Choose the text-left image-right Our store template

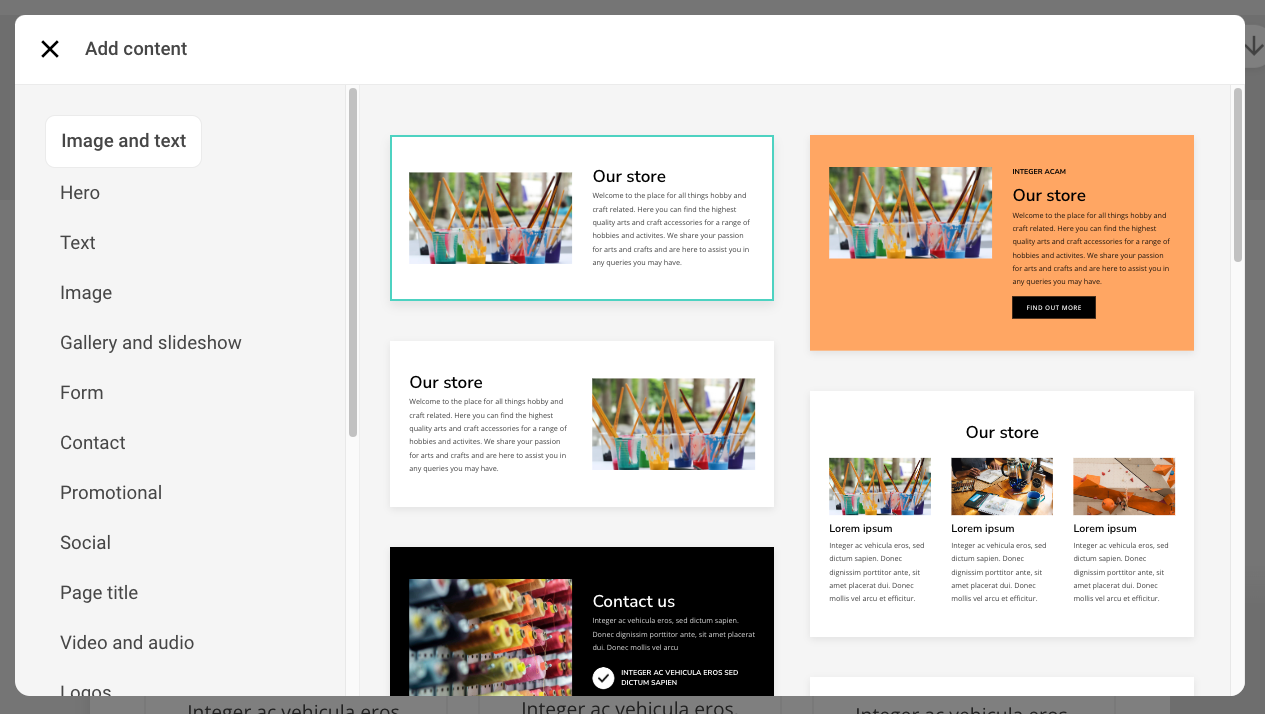pos(582,424)
